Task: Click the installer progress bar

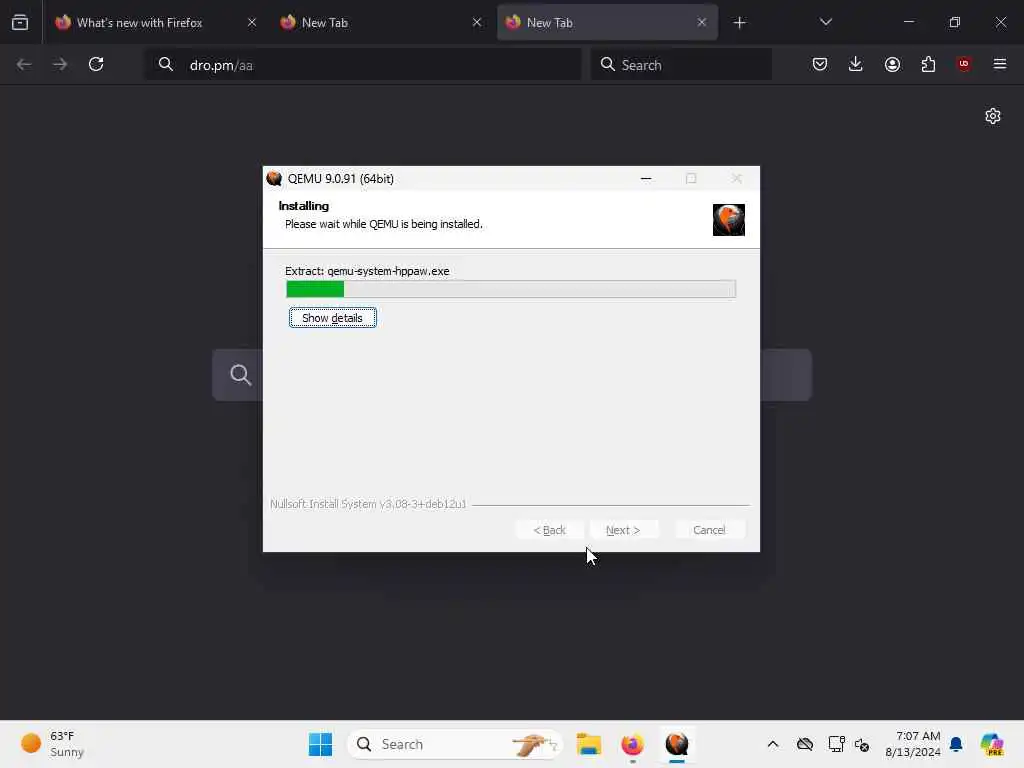Action: [511, 289]
